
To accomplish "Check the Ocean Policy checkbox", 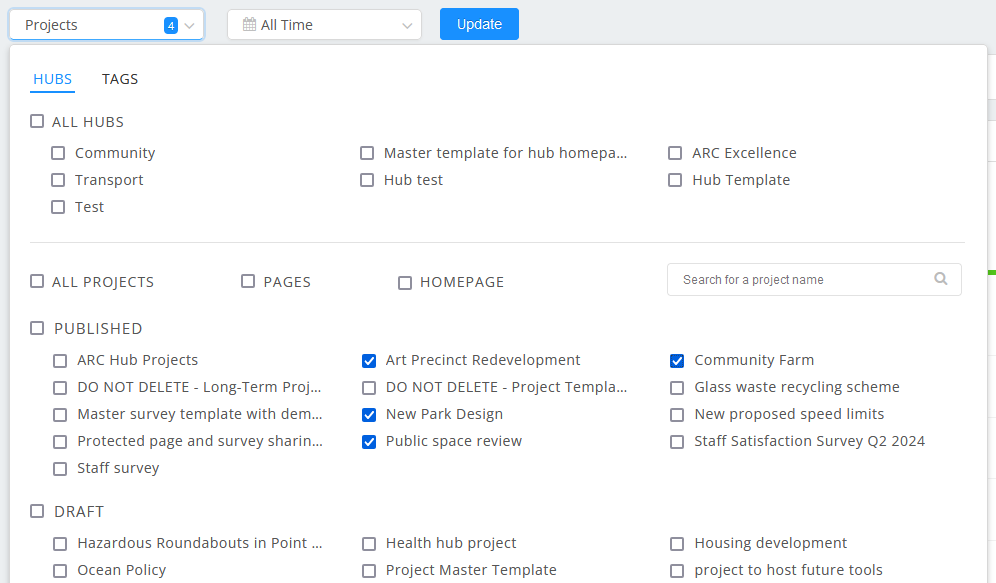I will [60, 571].
